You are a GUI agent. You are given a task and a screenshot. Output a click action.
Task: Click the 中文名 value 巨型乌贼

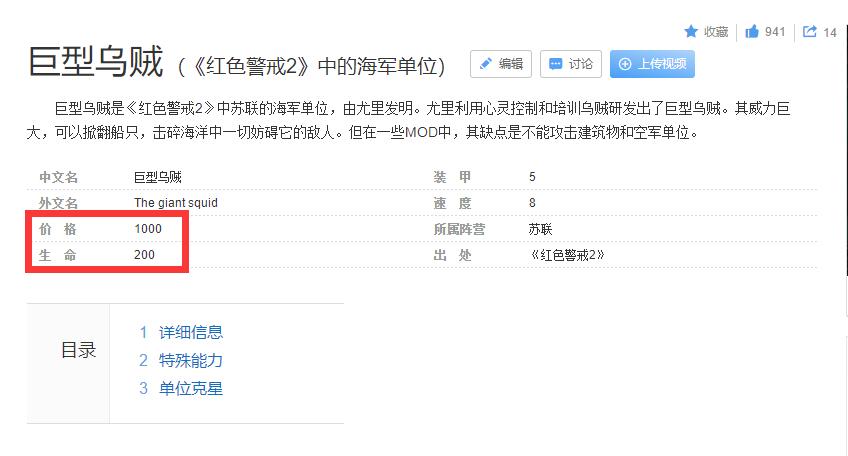click(158, 177)
